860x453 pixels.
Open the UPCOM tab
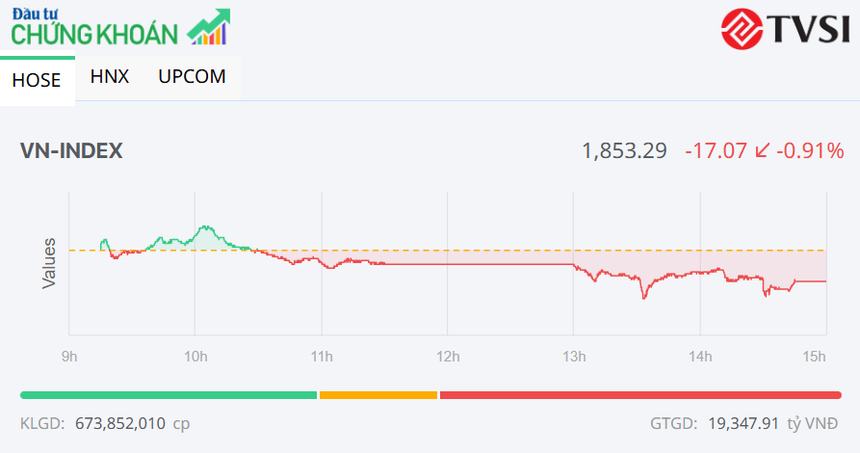(x=192, y=76)
